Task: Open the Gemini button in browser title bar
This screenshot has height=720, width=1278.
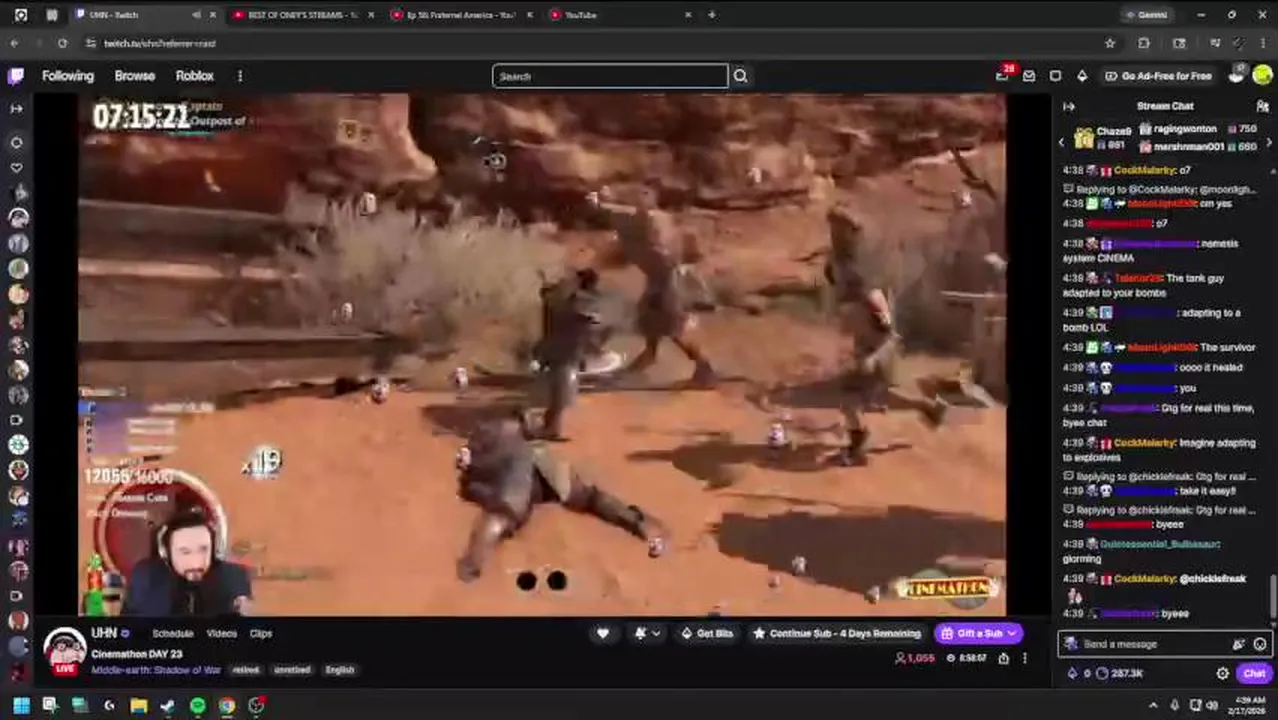Action: coord(1146,15)
